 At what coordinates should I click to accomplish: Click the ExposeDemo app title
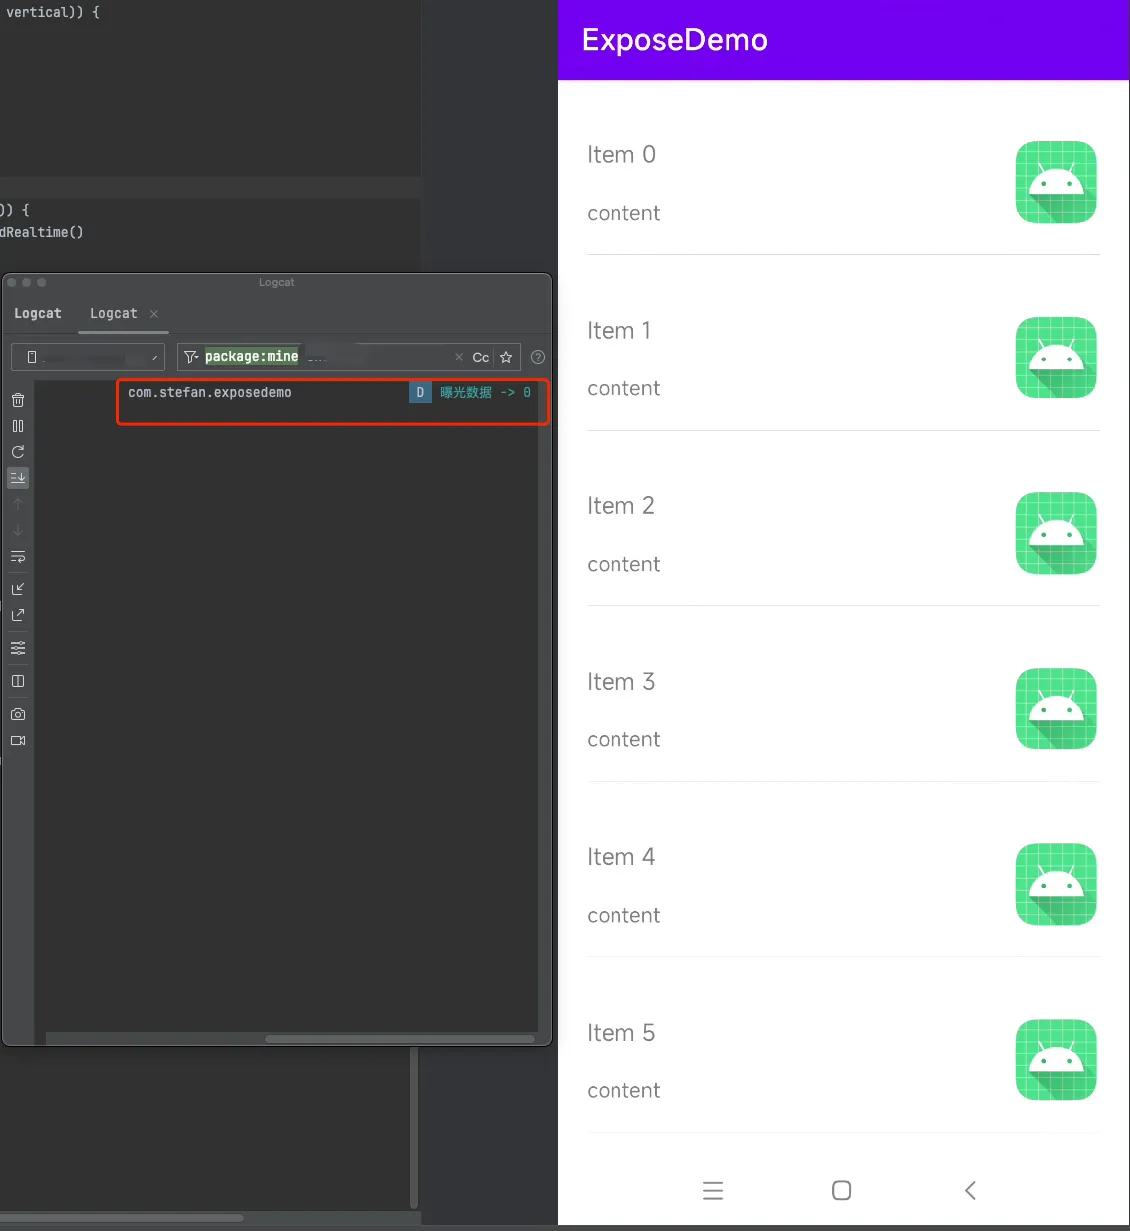coord(675,40)
